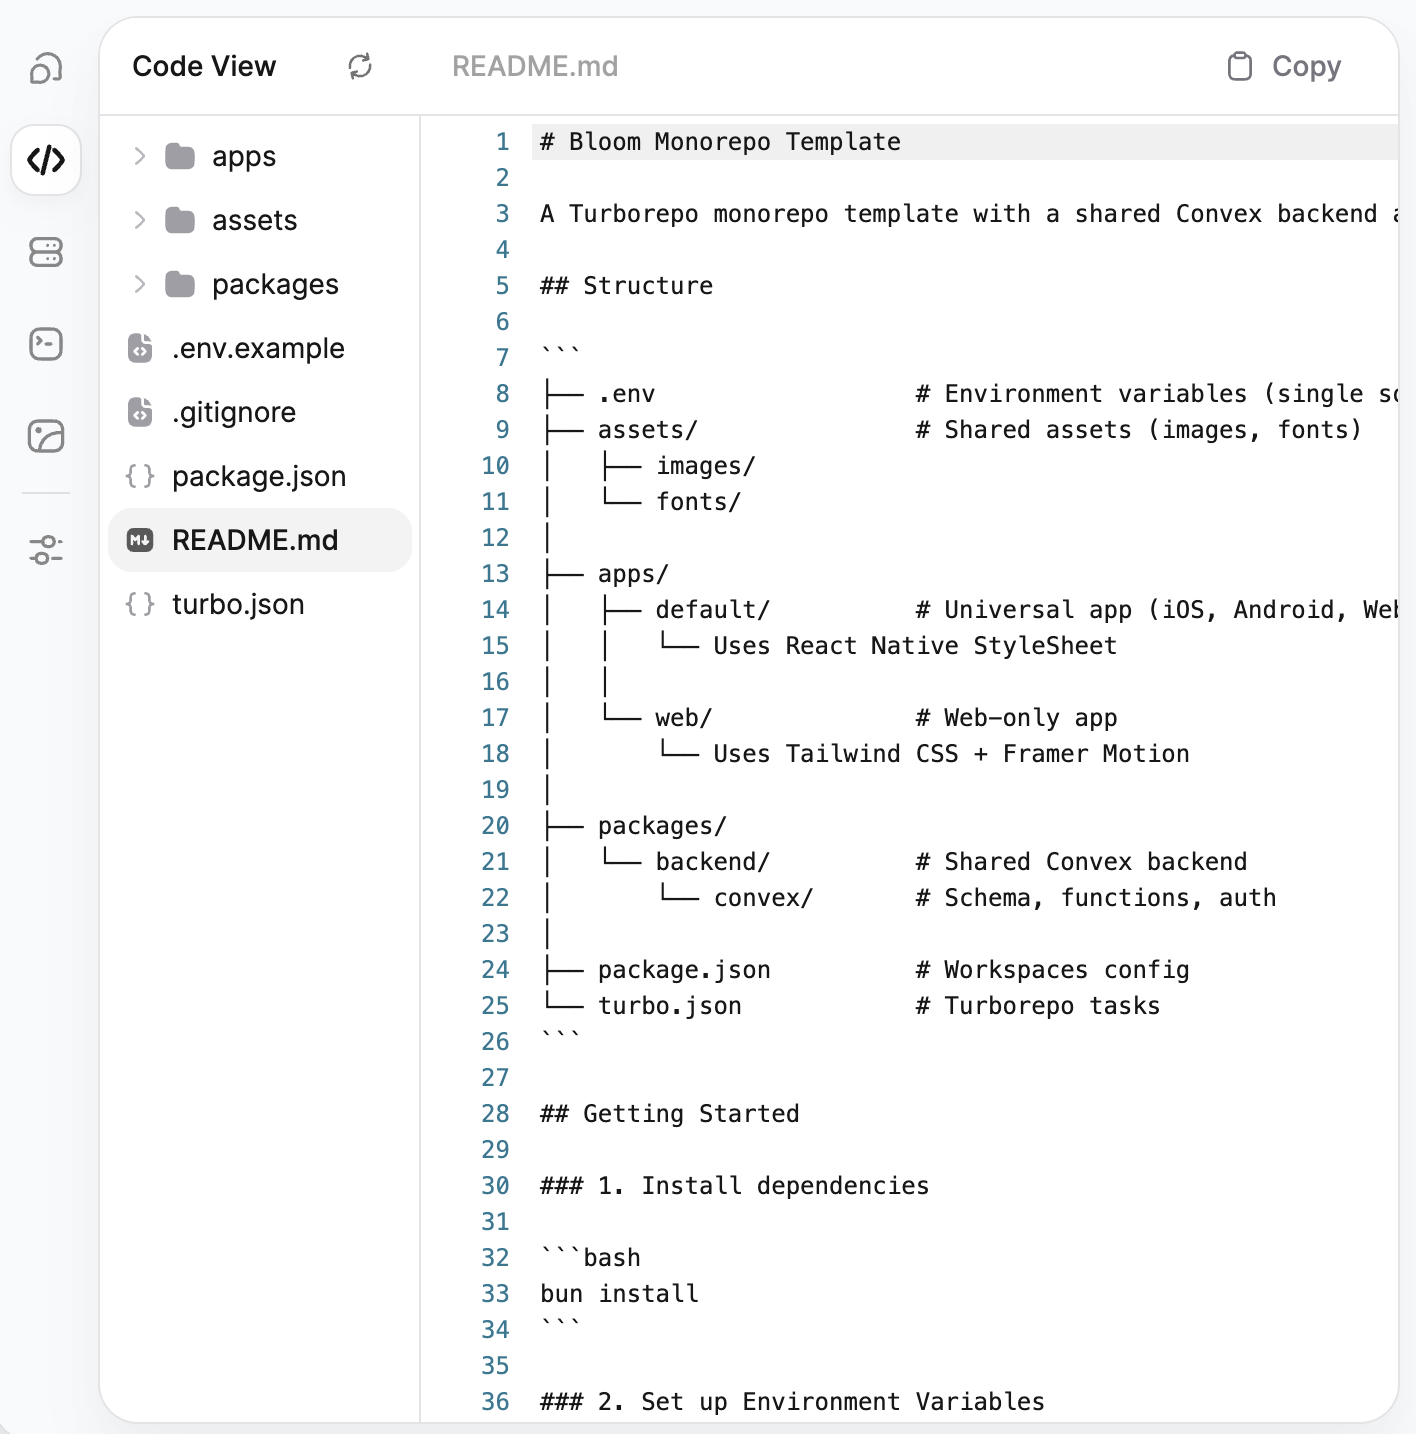1416x1434 pixels.
Task: Open the database panel icon
Action: click(45, 253)
